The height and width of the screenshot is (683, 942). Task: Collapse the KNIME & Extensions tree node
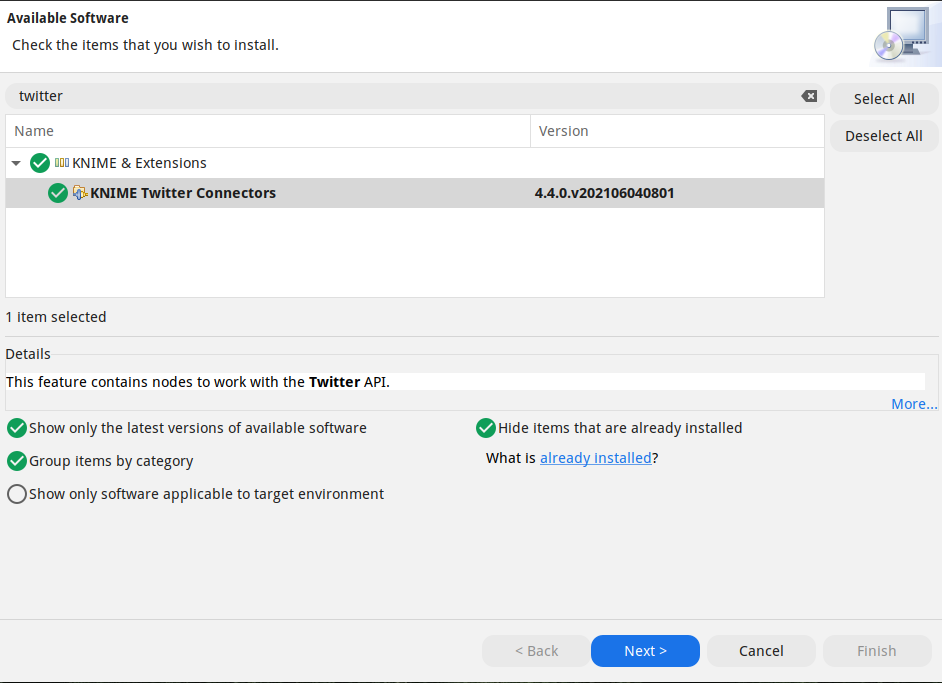click(x=15, y=162)
